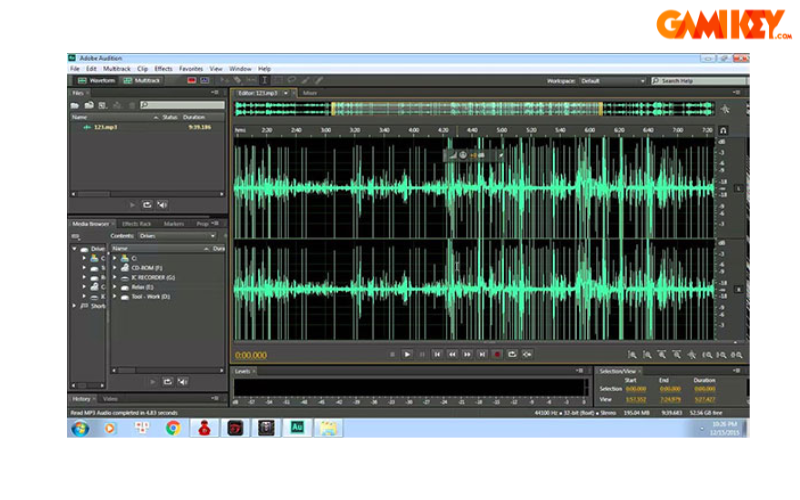Open the View menu
The height and width of the screenshot is (500, 800).
point(216,68)
